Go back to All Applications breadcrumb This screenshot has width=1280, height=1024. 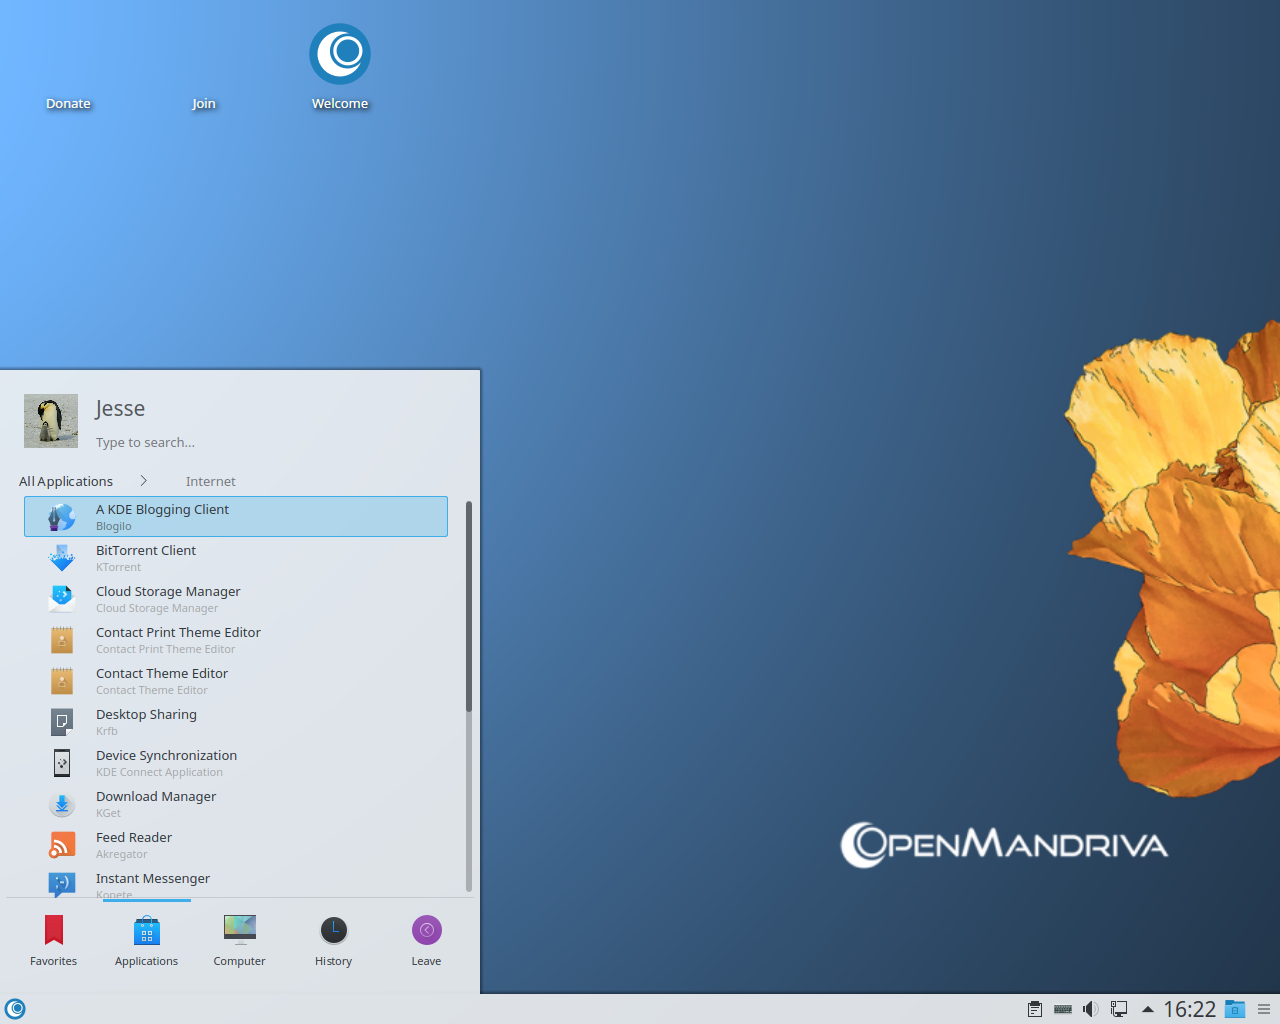[66, 481]
